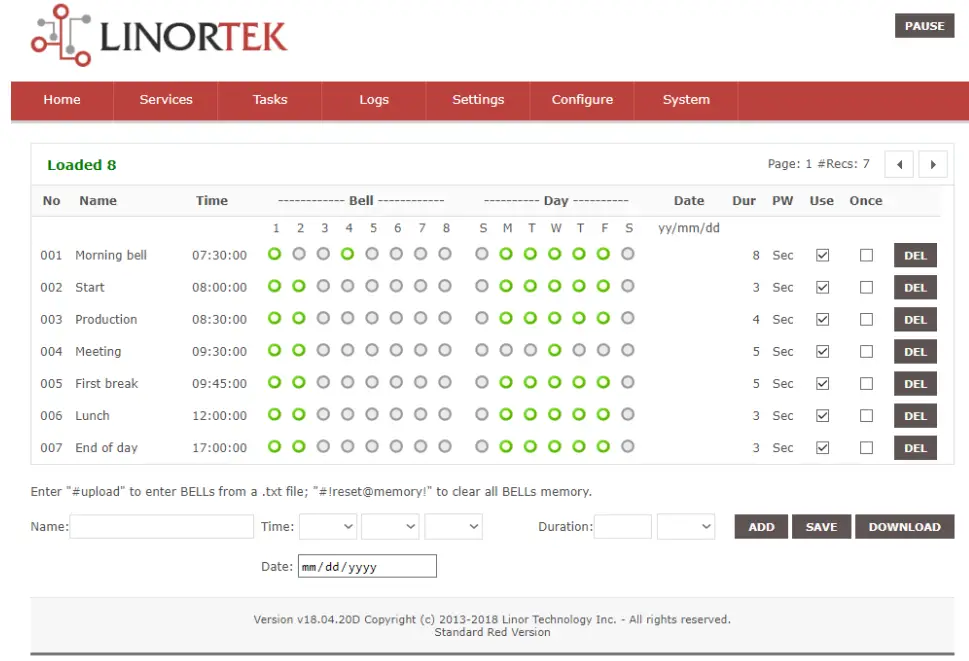This screenshot has width=969, height=661.
Task: Delete the Lunch schedule with its DEL button
Action: [x=914, y=415]
